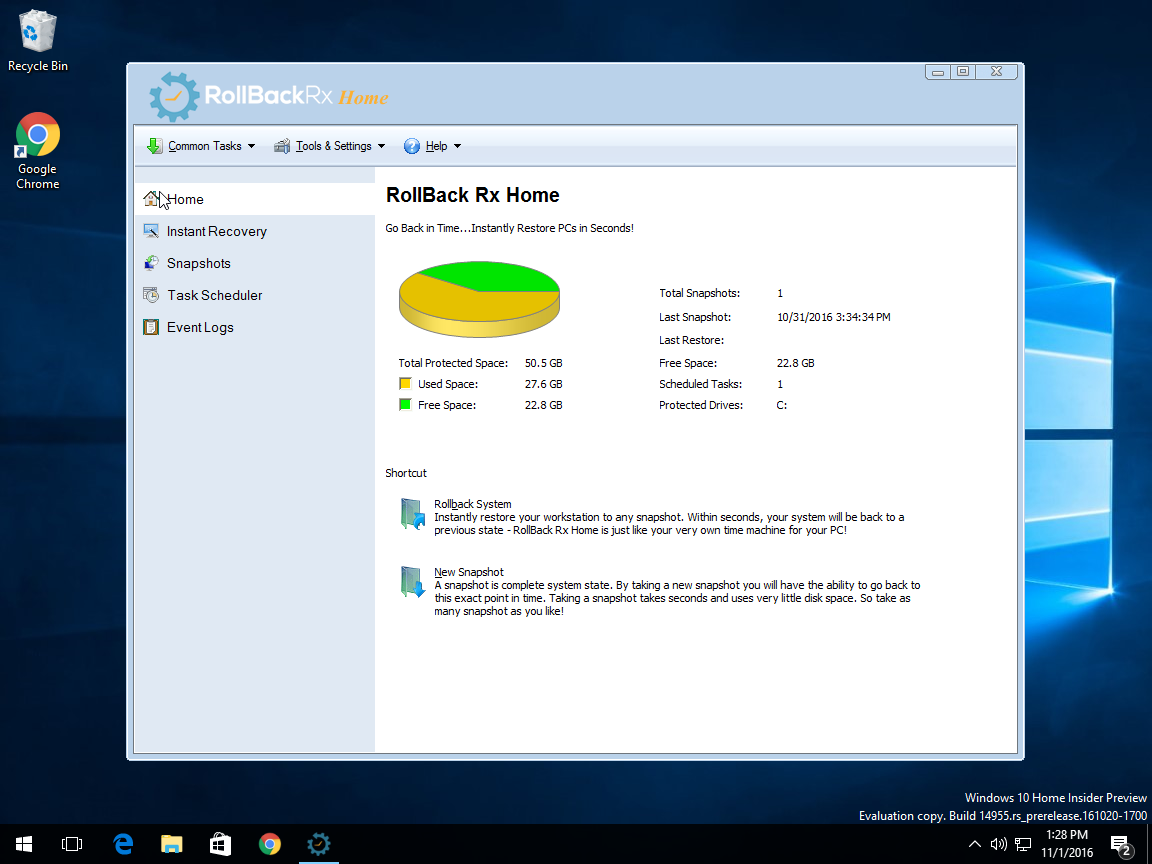This screenshot has height=864, width=1152.
Task: Click the RollBack Rx gear logo
Action: (174, 96)
